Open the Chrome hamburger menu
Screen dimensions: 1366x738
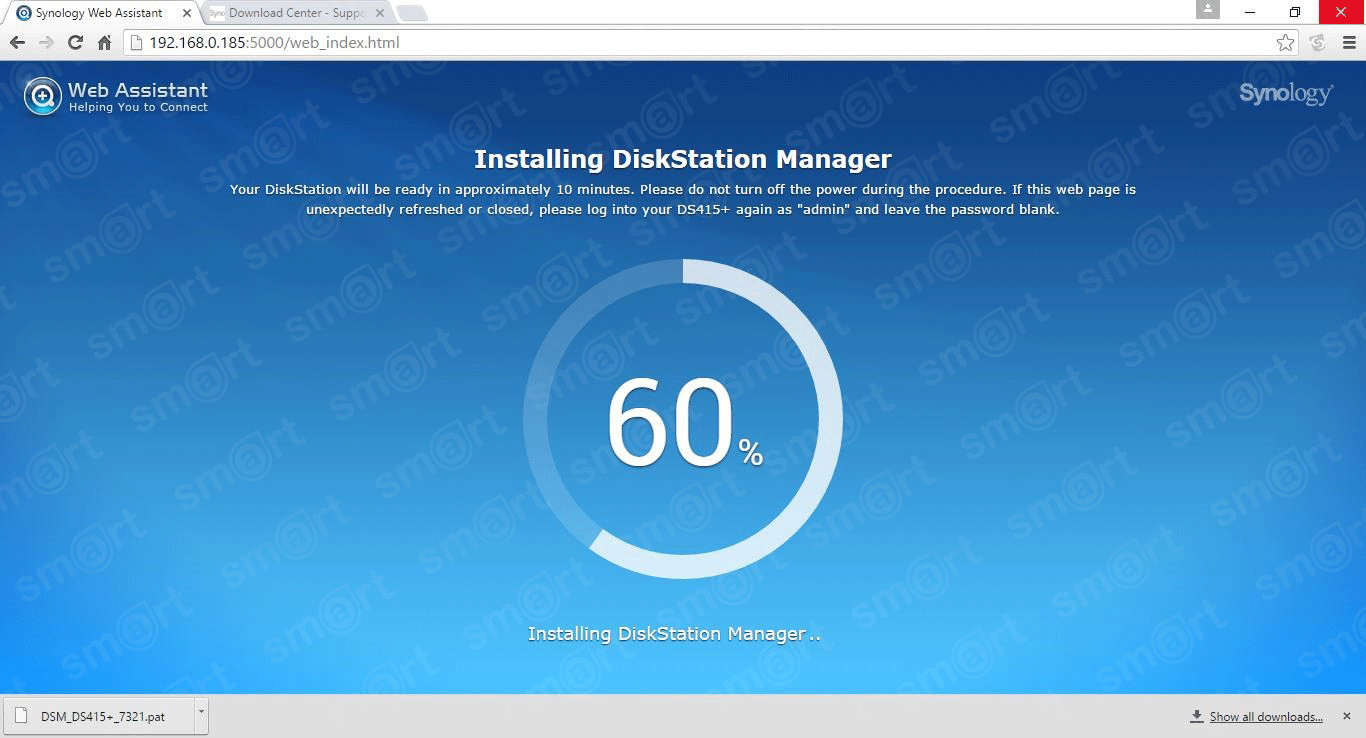click(x=1349, y=42)
